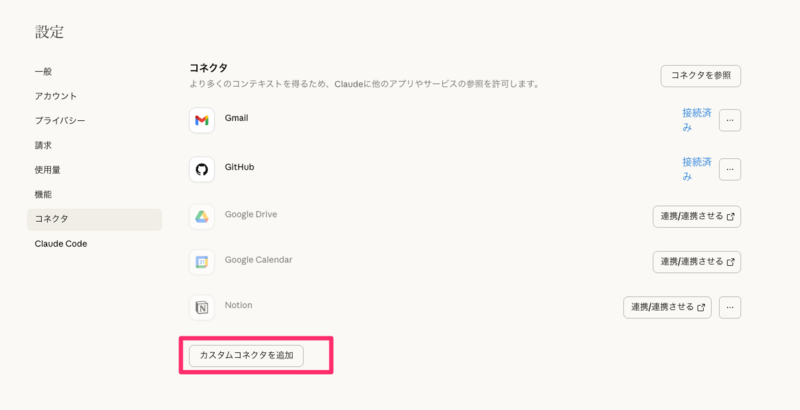
Task: Open the more options menu for Notion
Action: coord(730,307)
